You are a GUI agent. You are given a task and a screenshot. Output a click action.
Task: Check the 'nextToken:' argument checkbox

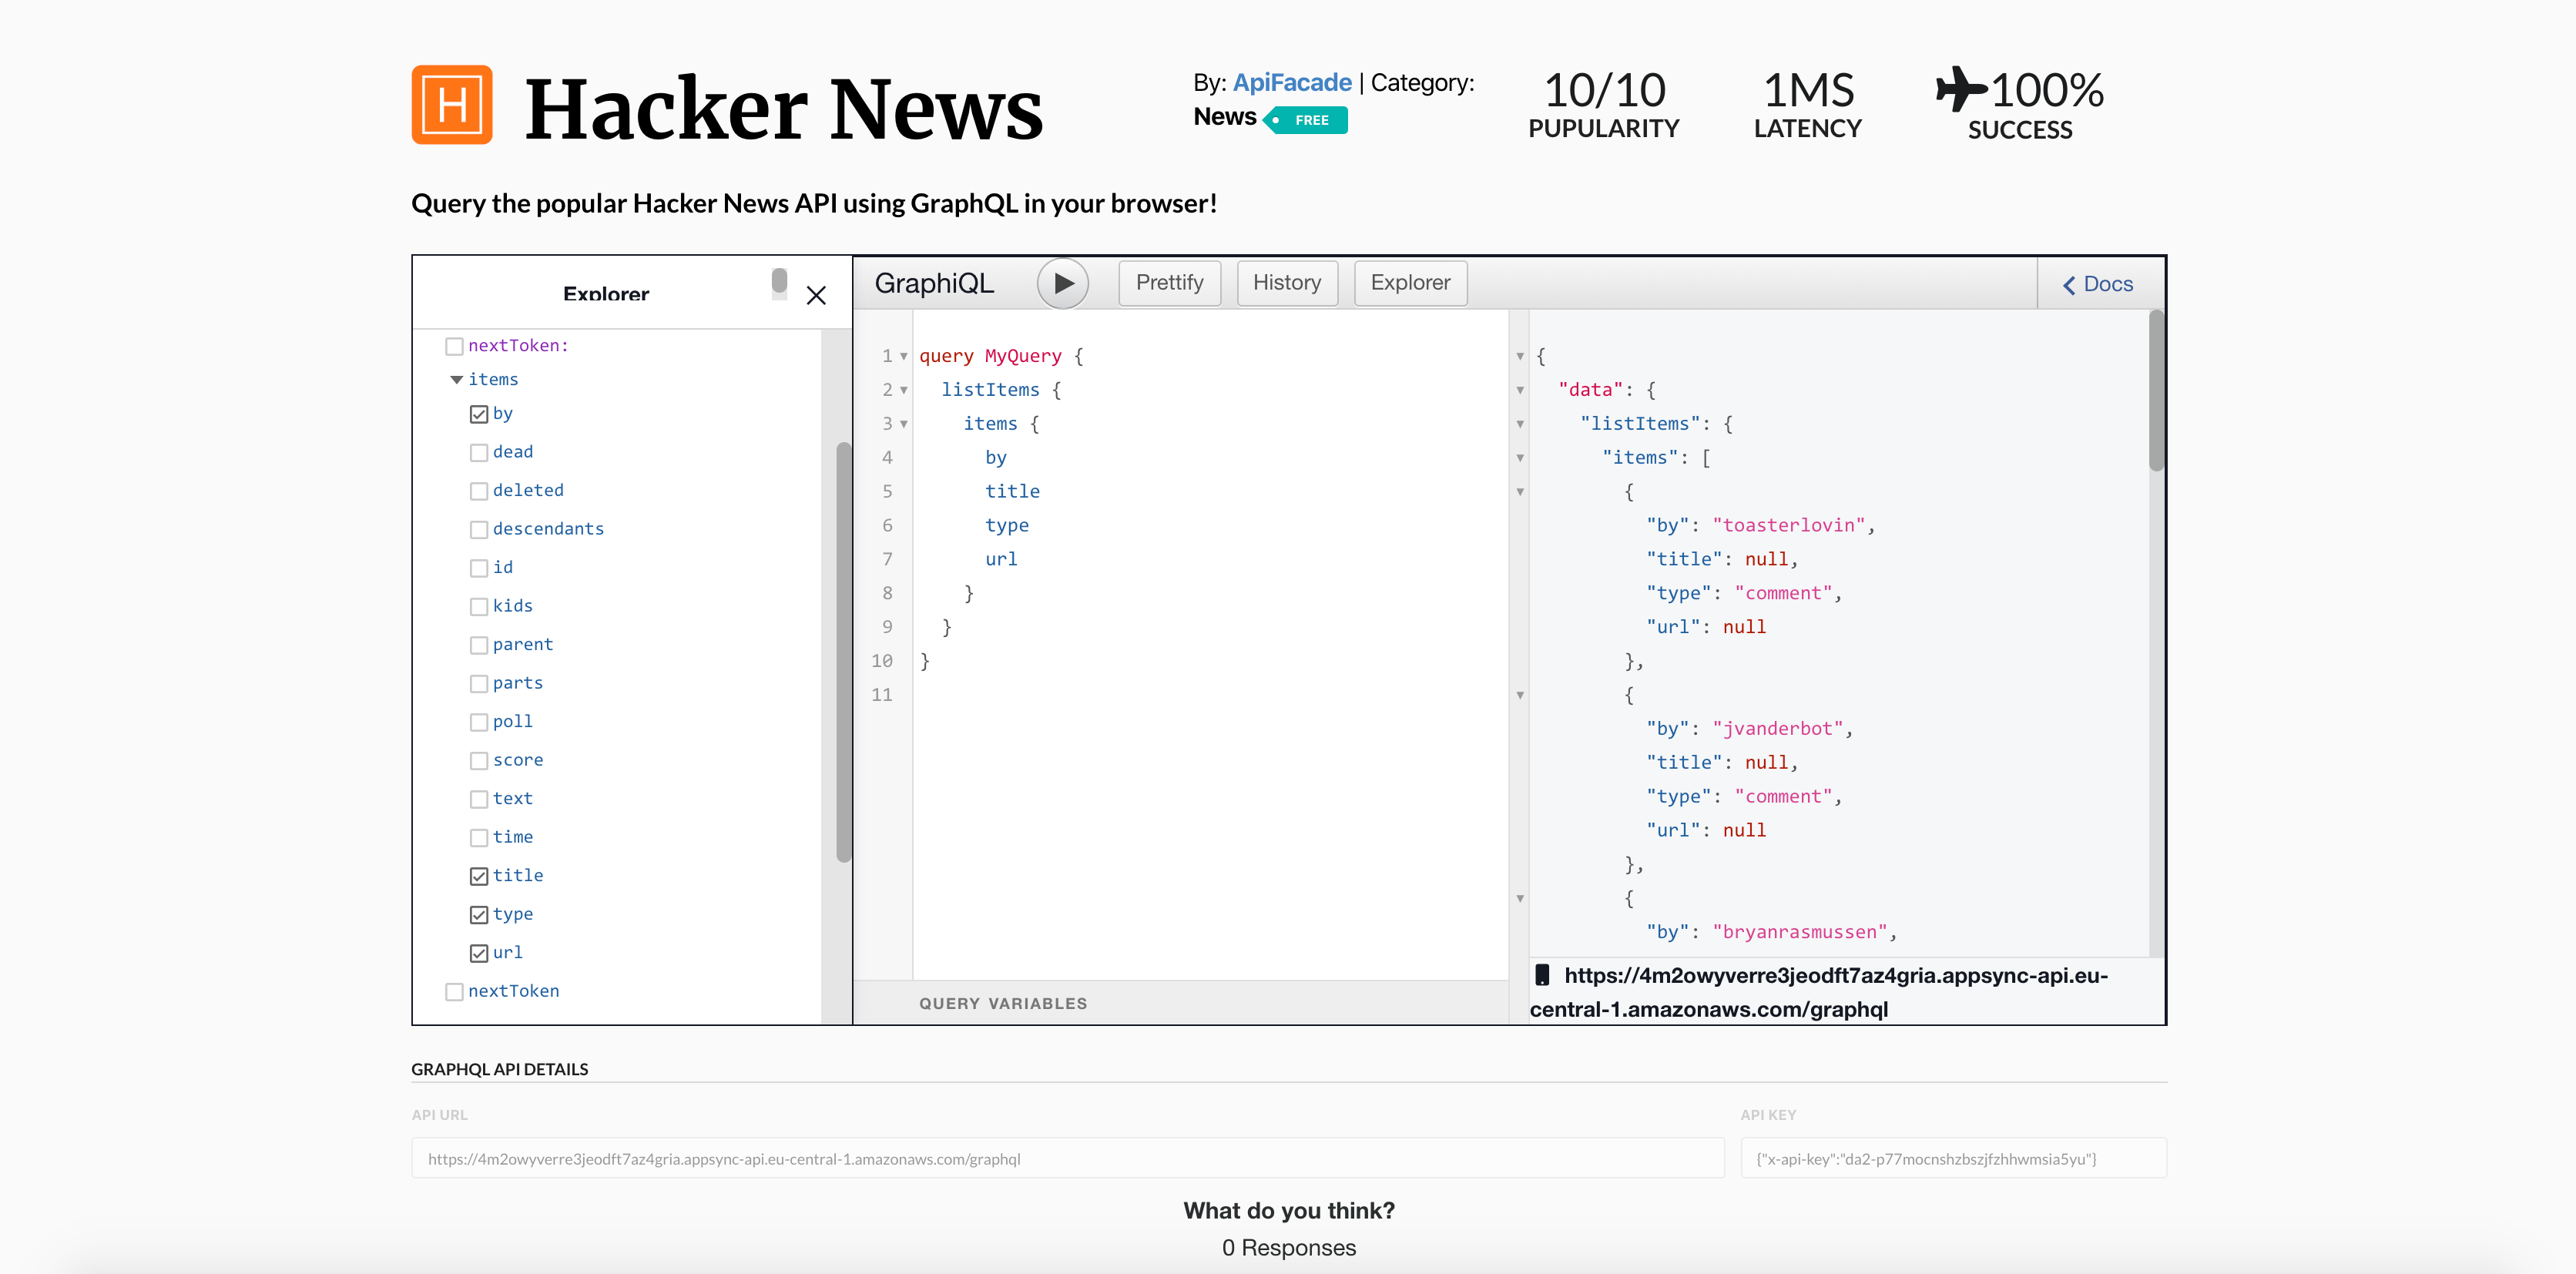click(454, 346)
